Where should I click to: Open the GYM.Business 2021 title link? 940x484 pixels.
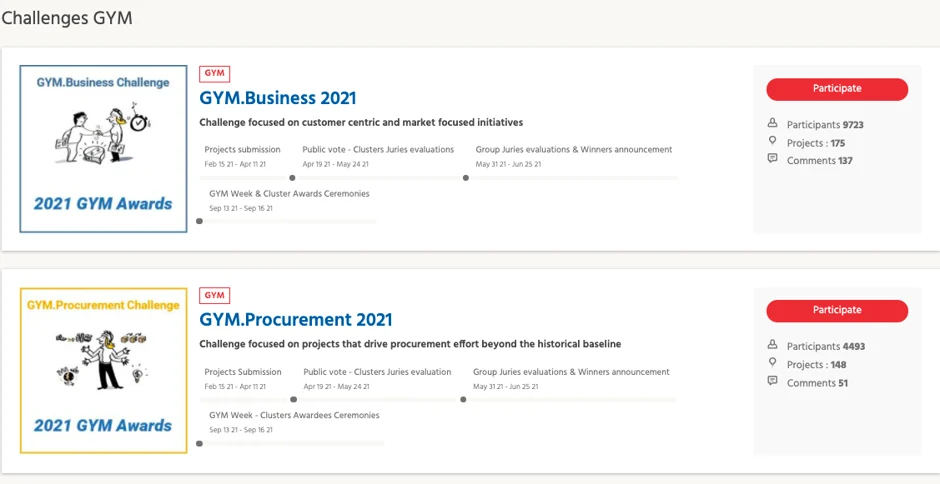coord(278,98)
